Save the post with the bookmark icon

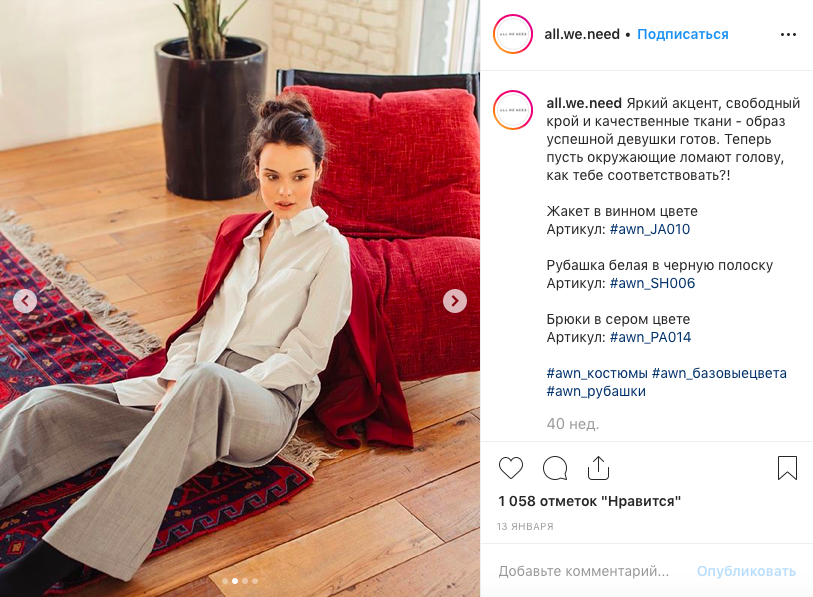pos(787,468)
